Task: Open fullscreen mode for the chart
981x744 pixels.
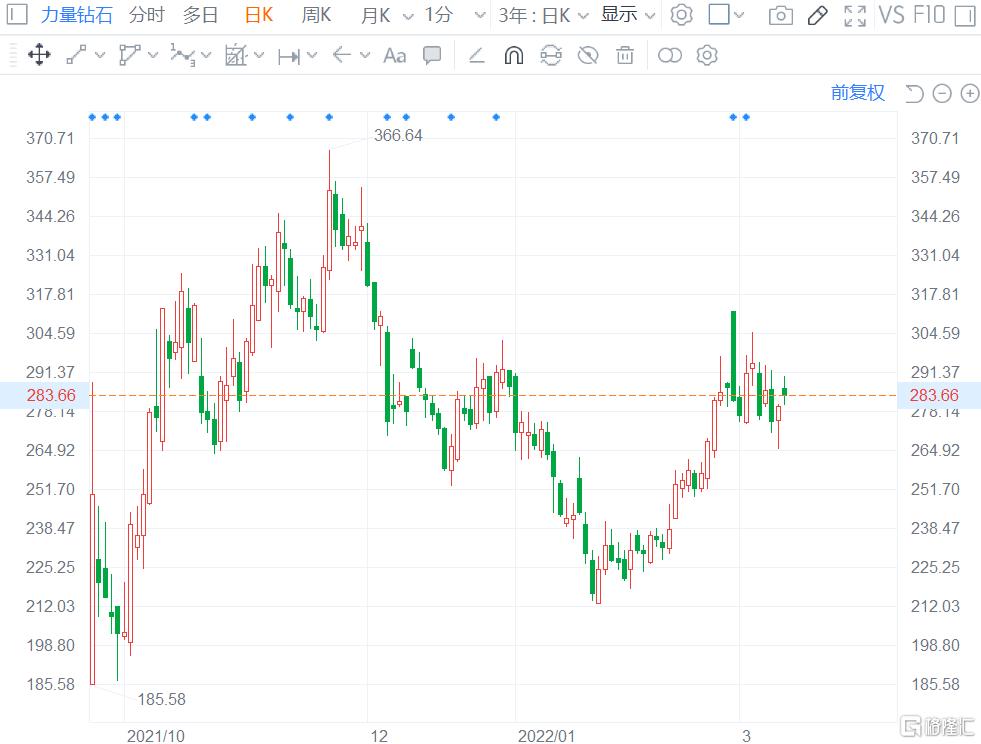Action: tap(855, 15)
